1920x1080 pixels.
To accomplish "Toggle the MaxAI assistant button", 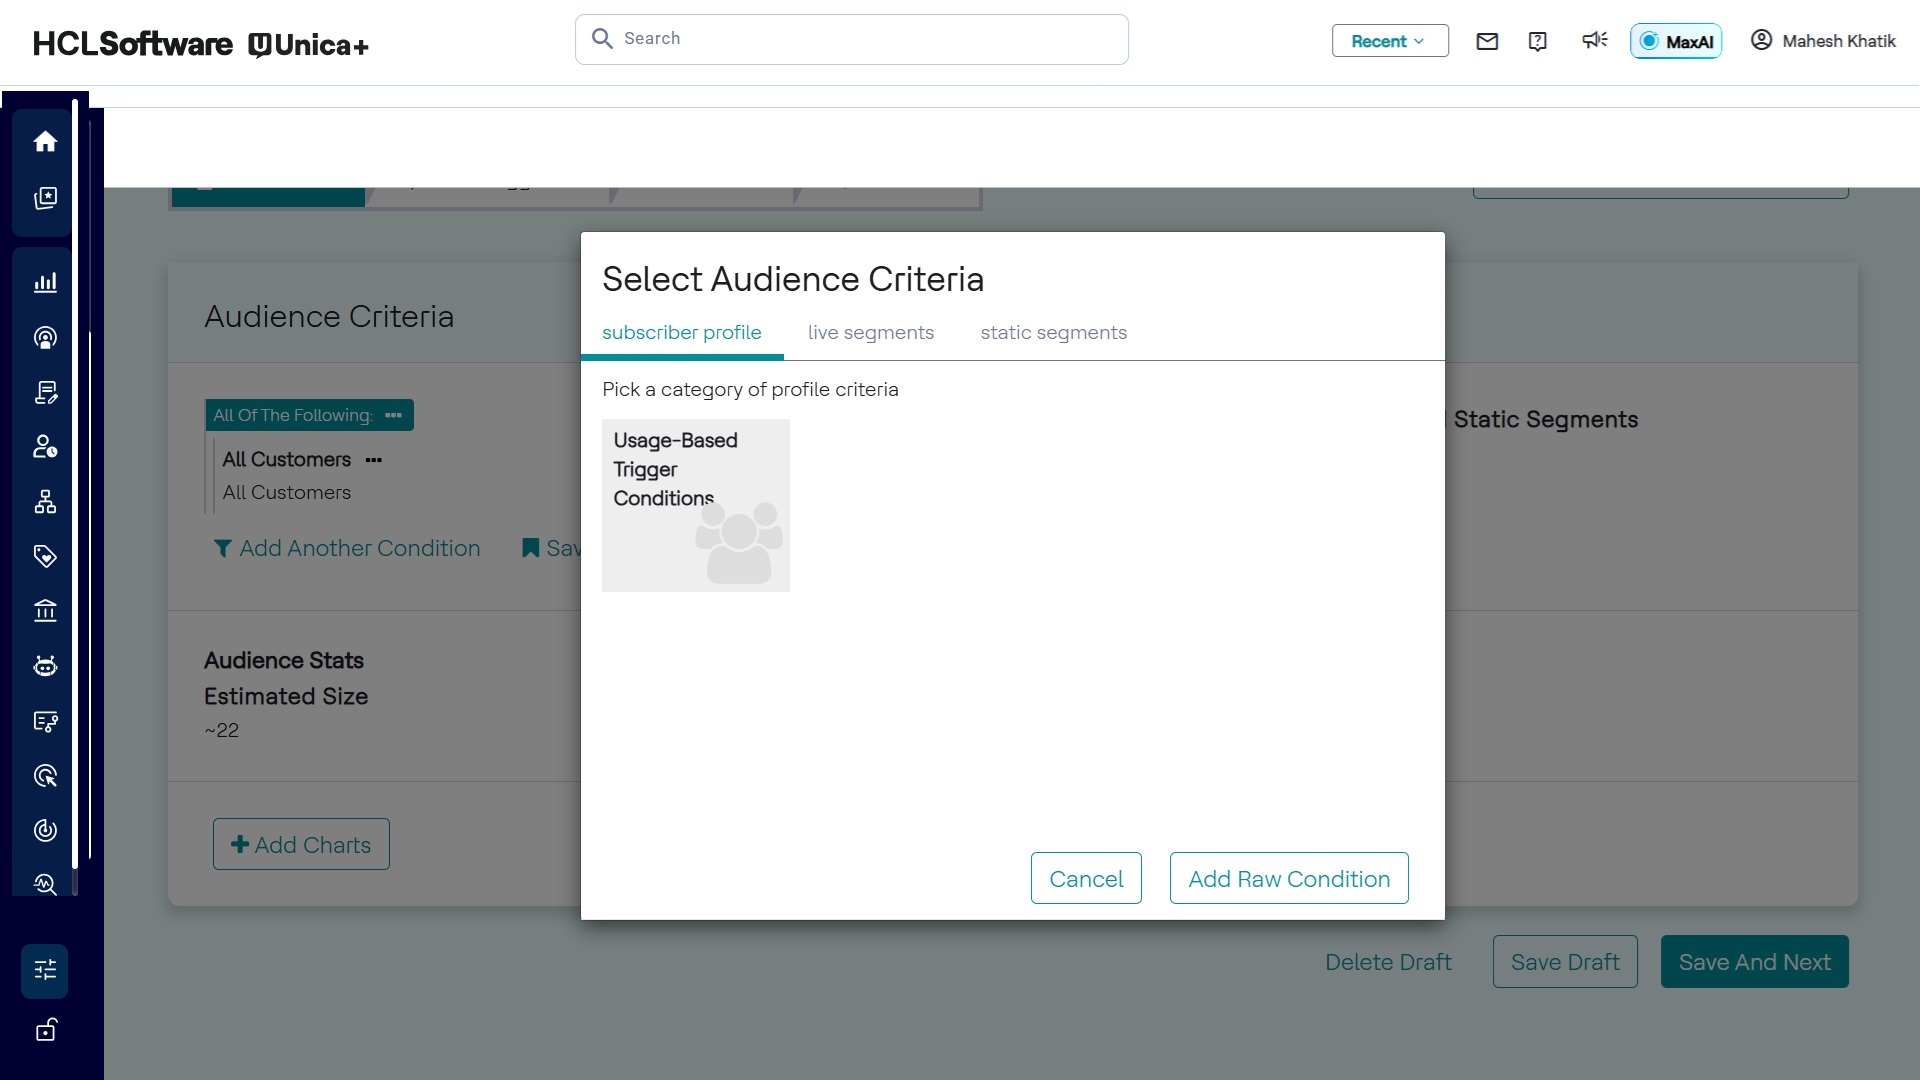I will point(1676,41).
